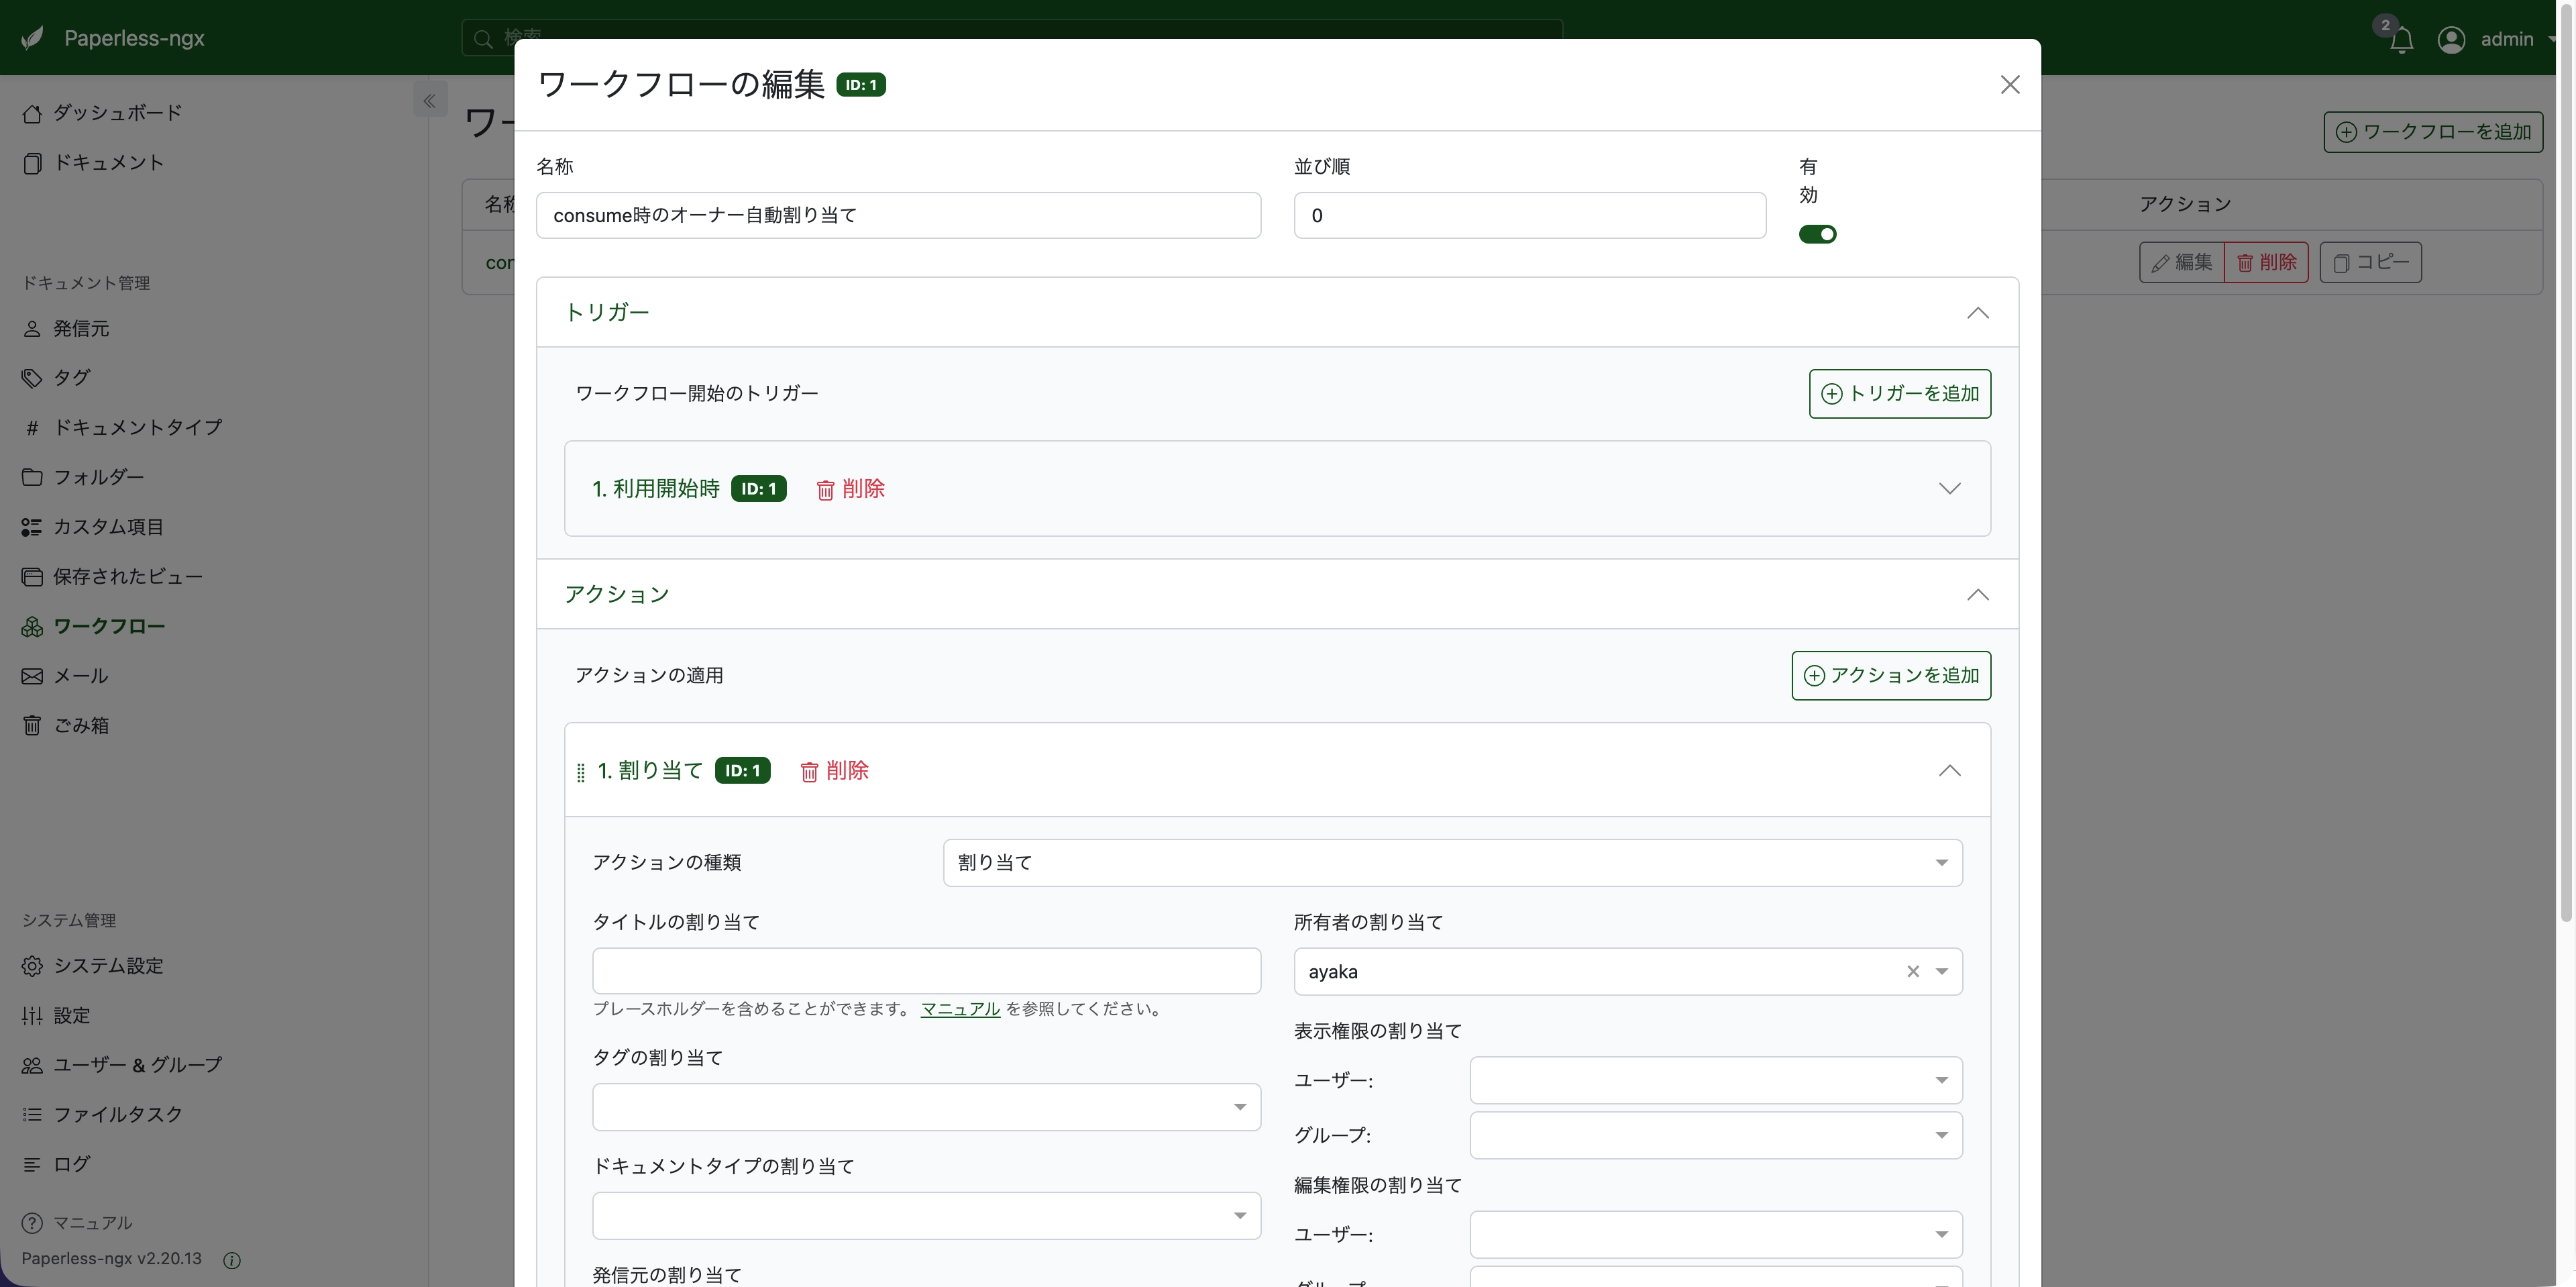Open the アクションの種類 dropdown

click(1451, 863)
